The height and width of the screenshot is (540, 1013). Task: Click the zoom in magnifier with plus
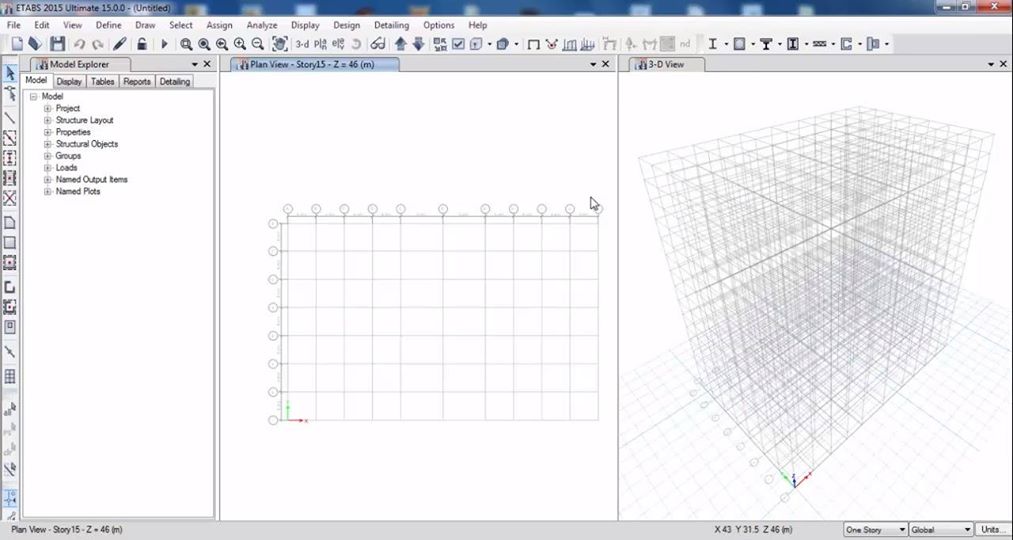pos(240,44)
